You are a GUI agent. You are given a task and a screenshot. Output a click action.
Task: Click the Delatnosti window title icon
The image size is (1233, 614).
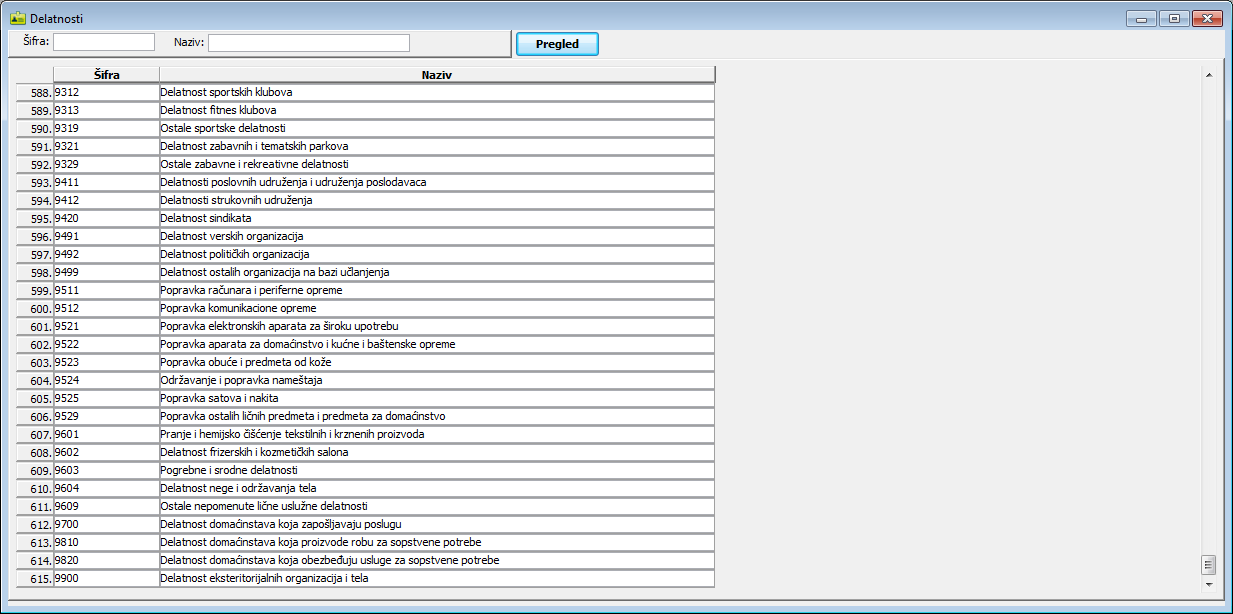click(17, 18)
